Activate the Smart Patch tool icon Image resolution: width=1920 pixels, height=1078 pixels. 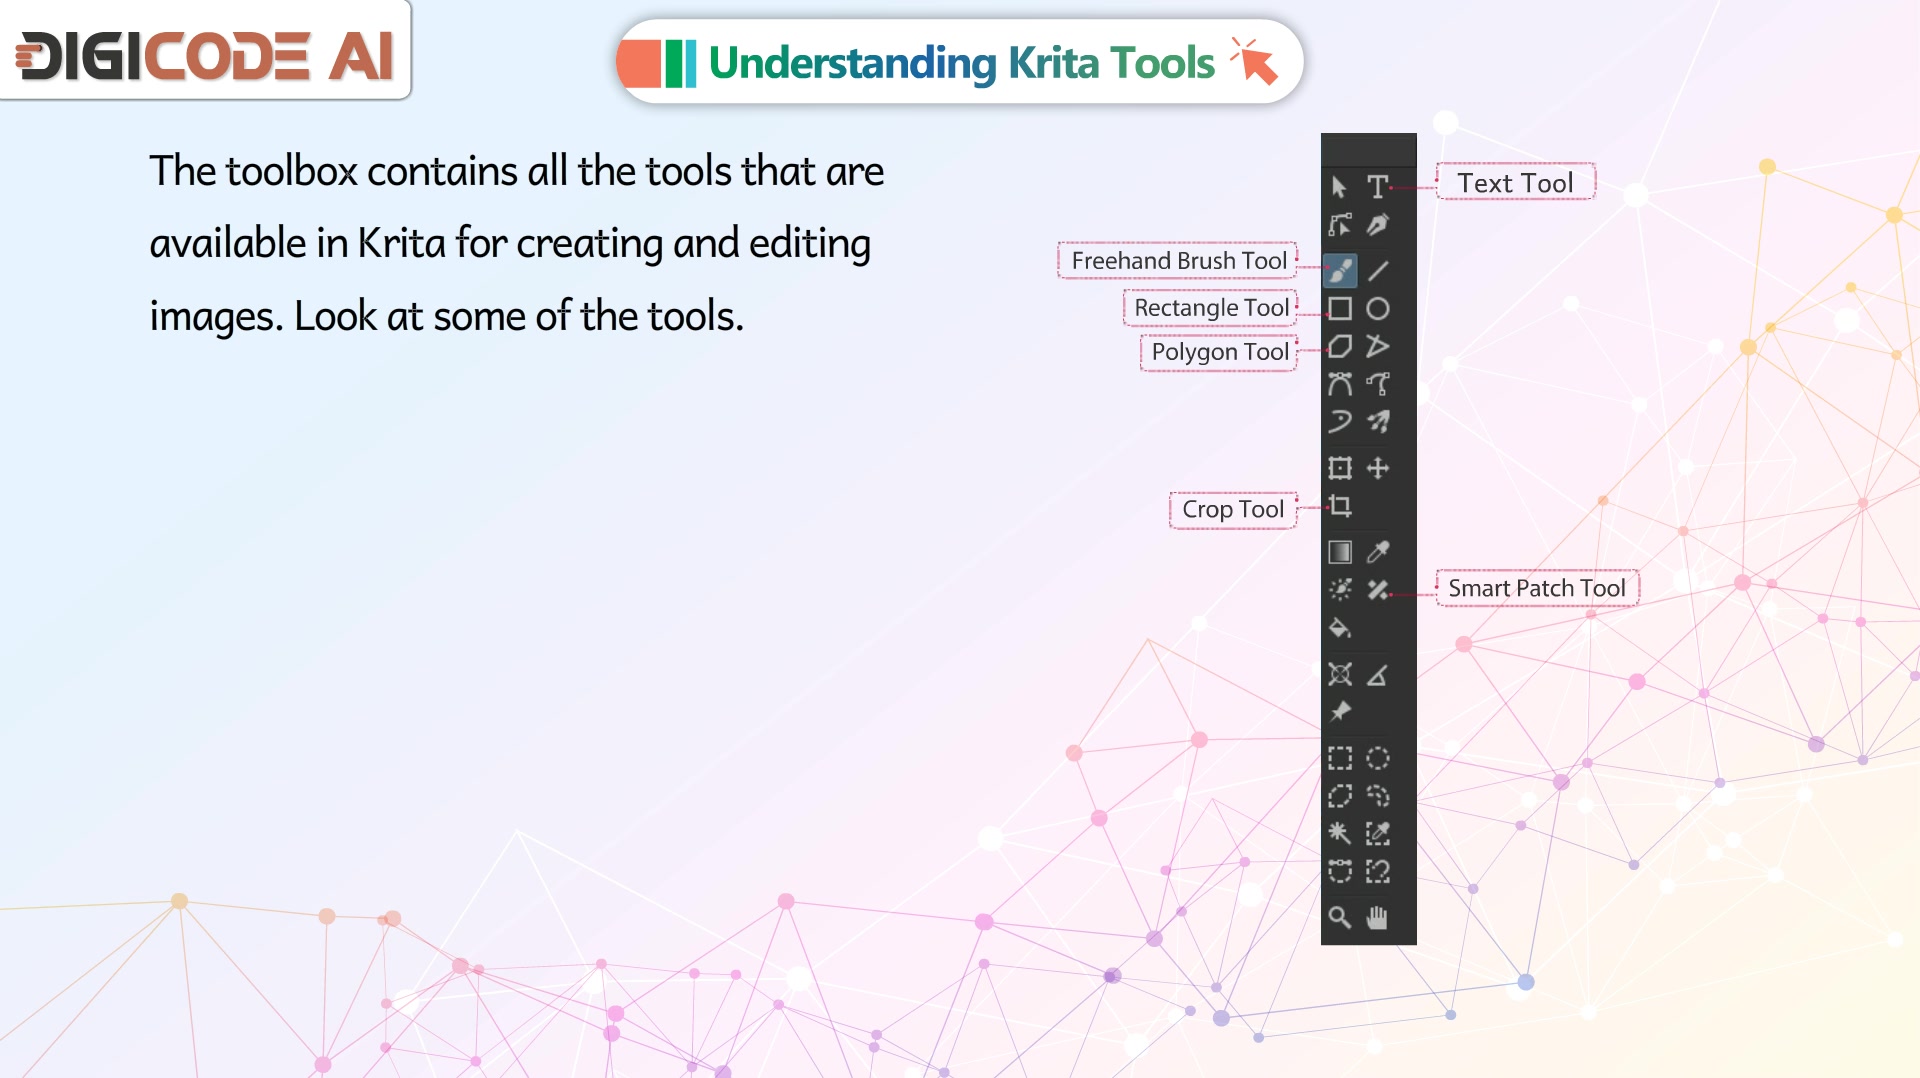(x=1378, y=590)
